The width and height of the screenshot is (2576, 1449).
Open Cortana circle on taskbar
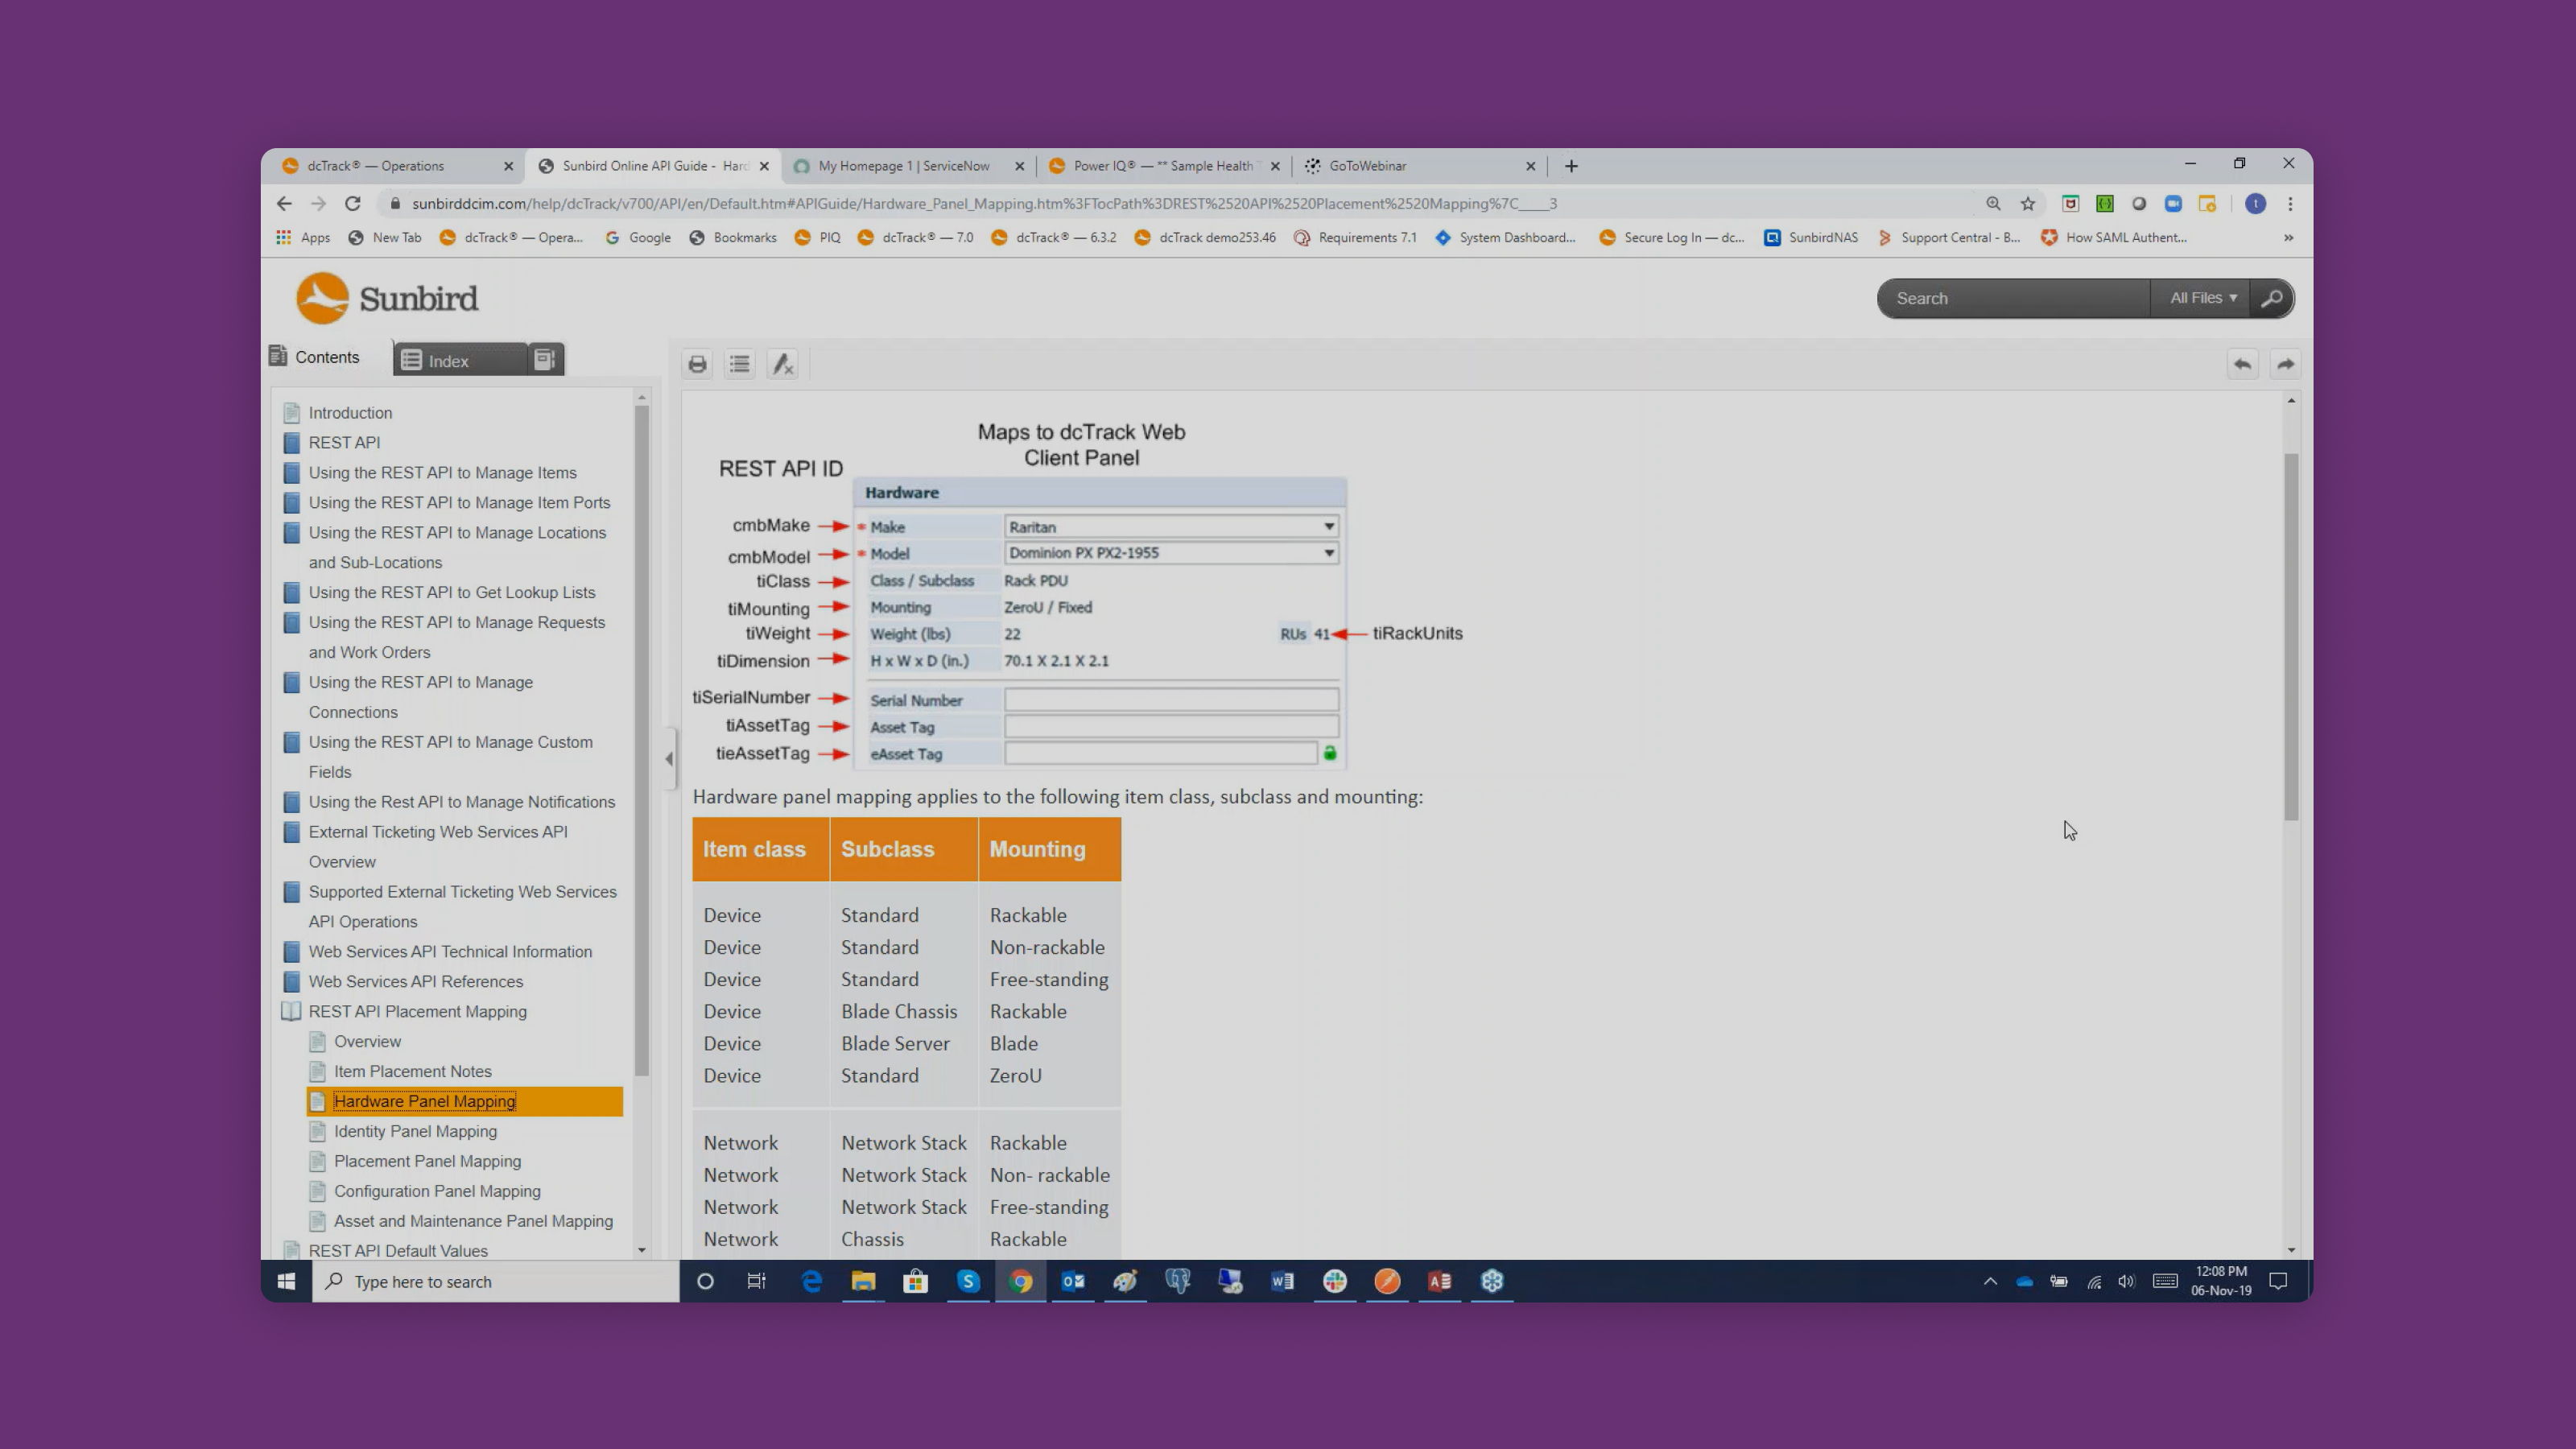coord(705,1281)
